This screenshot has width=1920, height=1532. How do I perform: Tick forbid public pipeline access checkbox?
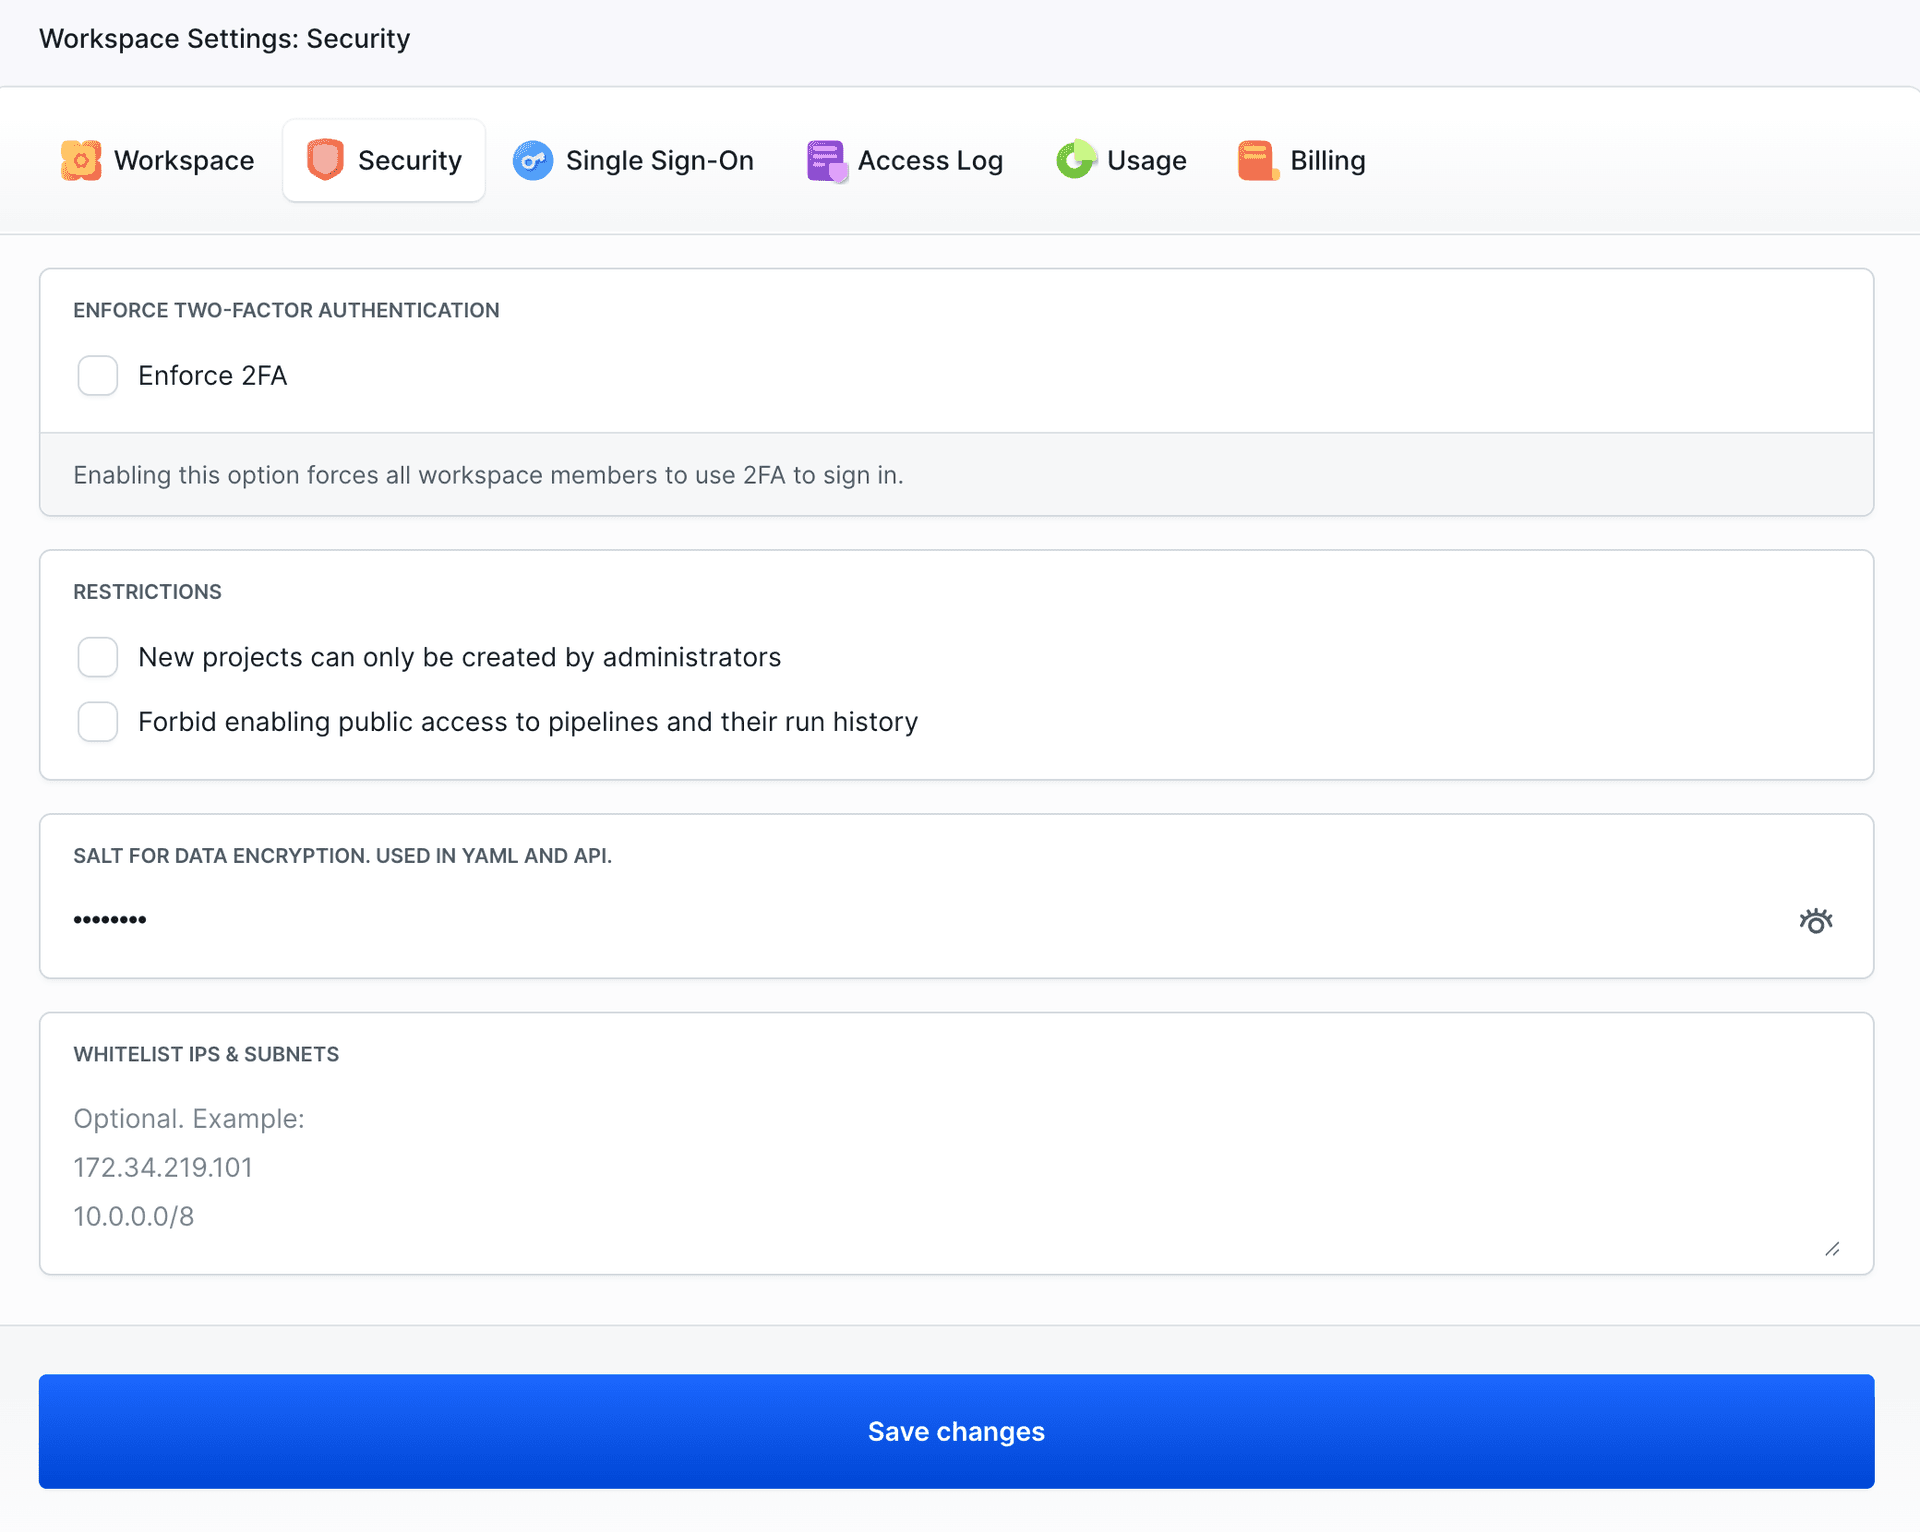point(98,722)
